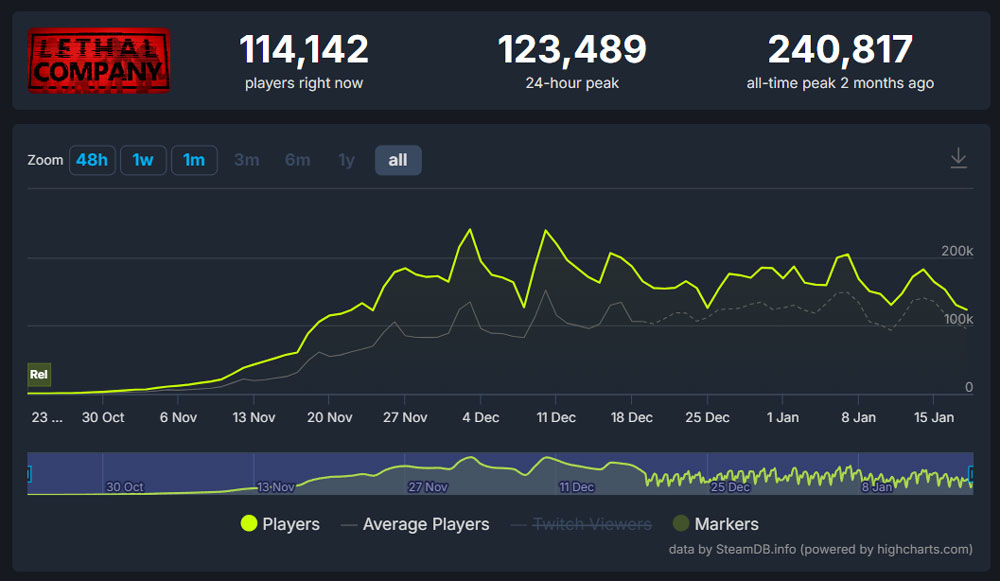Hide the Players series from the chart
1000x581 pixels.
(289, 524)
